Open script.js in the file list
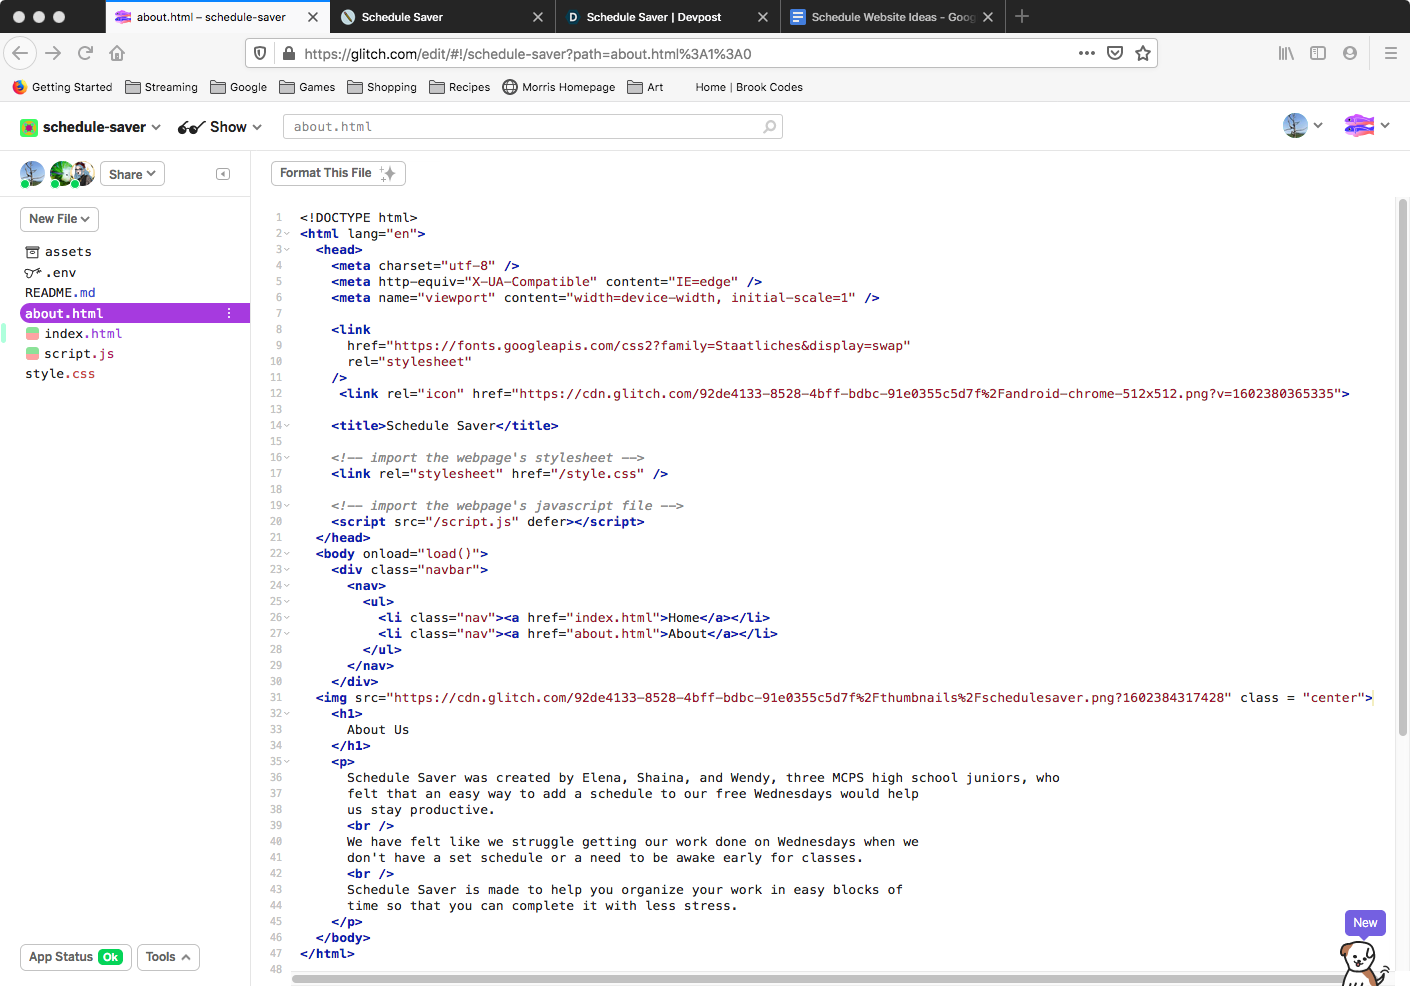 [69, 353]
